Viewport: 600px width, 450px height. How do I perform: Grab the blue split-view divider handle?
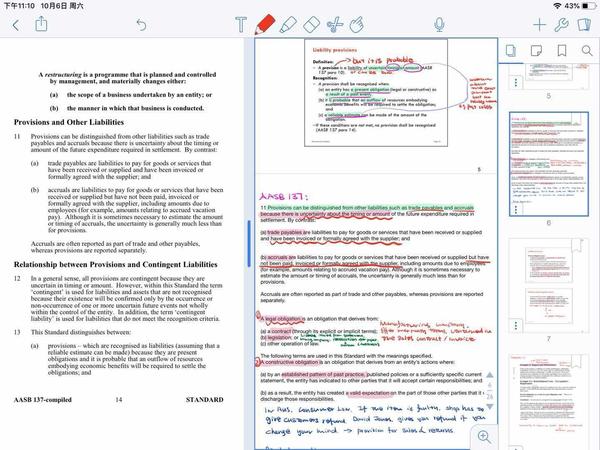pyautogui.click(x=249, y=243)
